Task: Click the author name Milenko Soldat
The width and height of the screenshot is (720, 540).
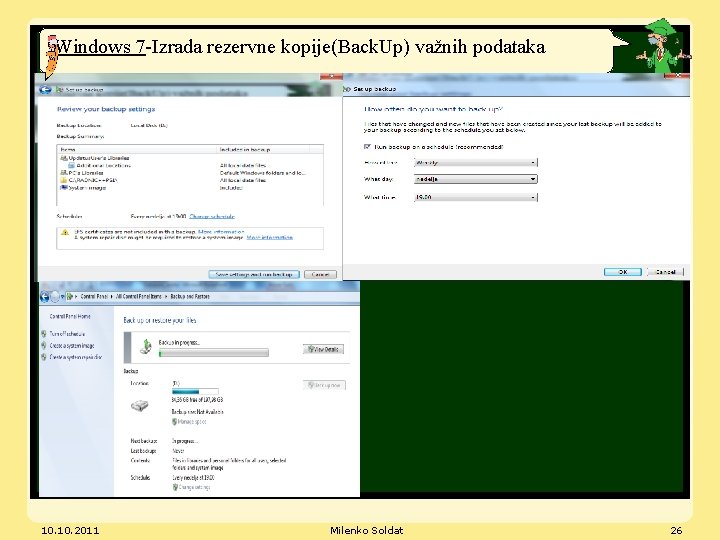Action: [x=366, y=530]
